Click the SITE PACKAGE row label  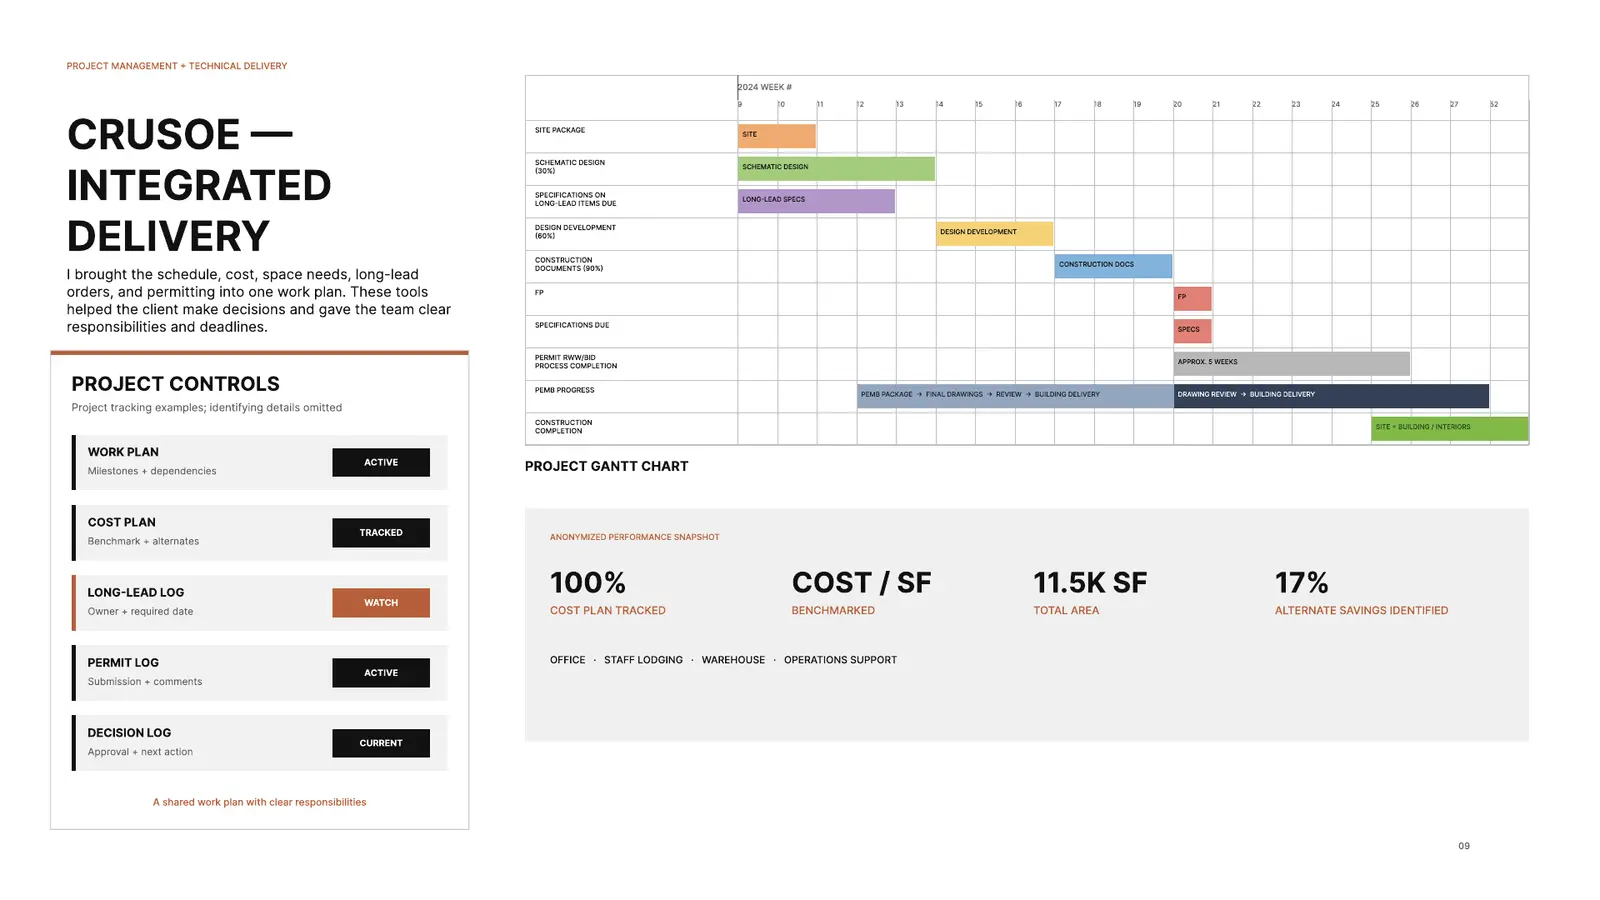(x=560, y=130)
